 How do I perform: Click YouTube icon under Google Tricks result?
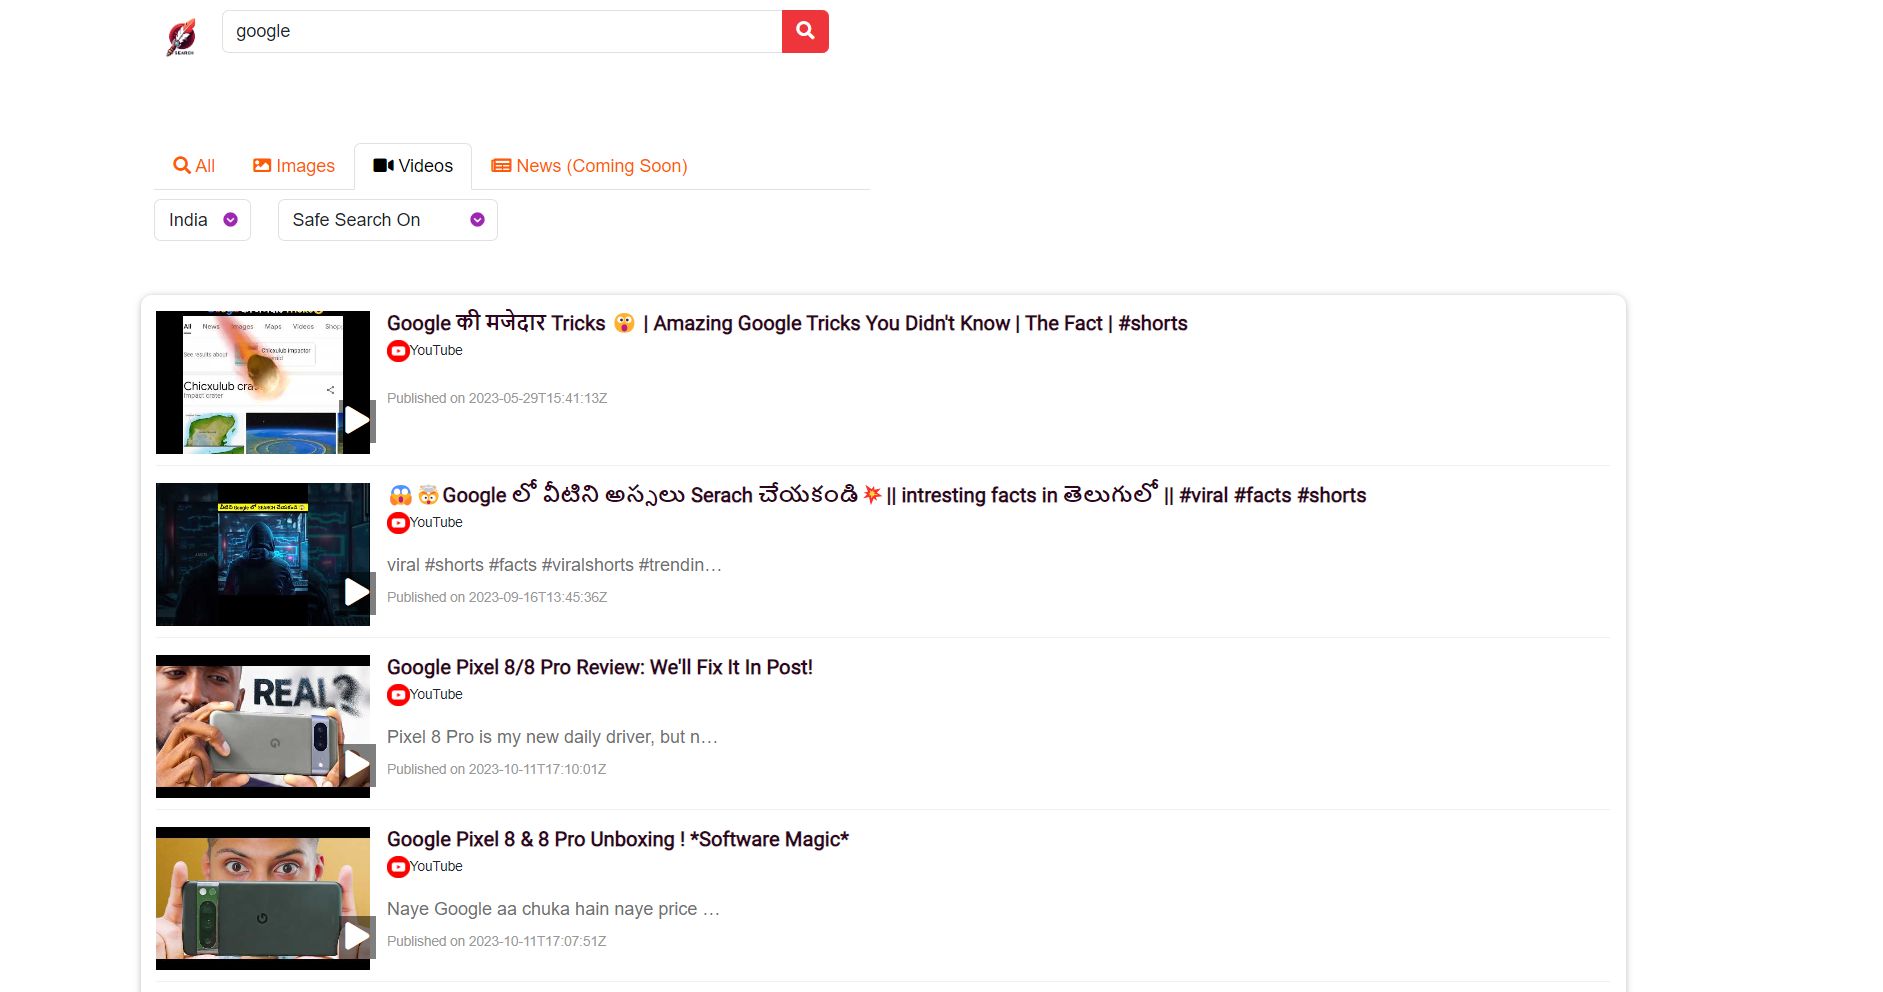click(x=398, y=351)
